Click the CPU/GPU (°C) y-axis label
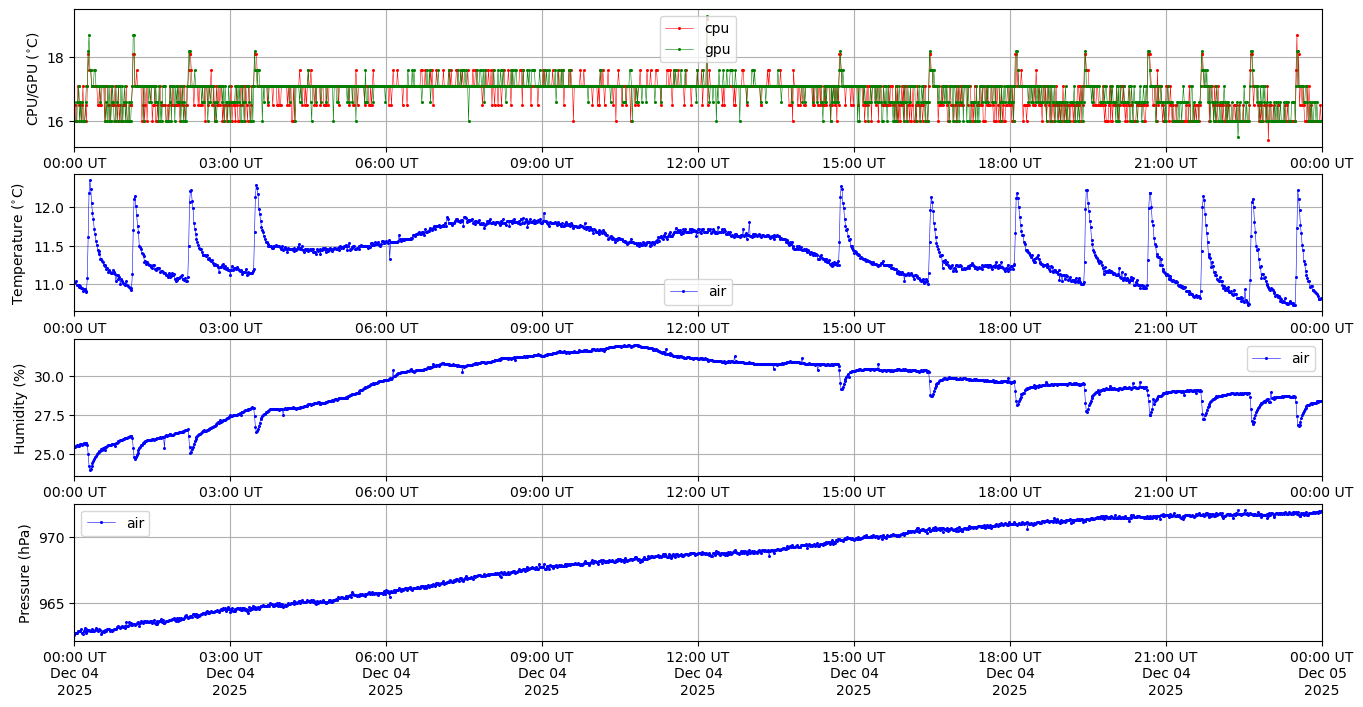The width and height of the screenshot is (1363, 707). (x=32, y=79)
